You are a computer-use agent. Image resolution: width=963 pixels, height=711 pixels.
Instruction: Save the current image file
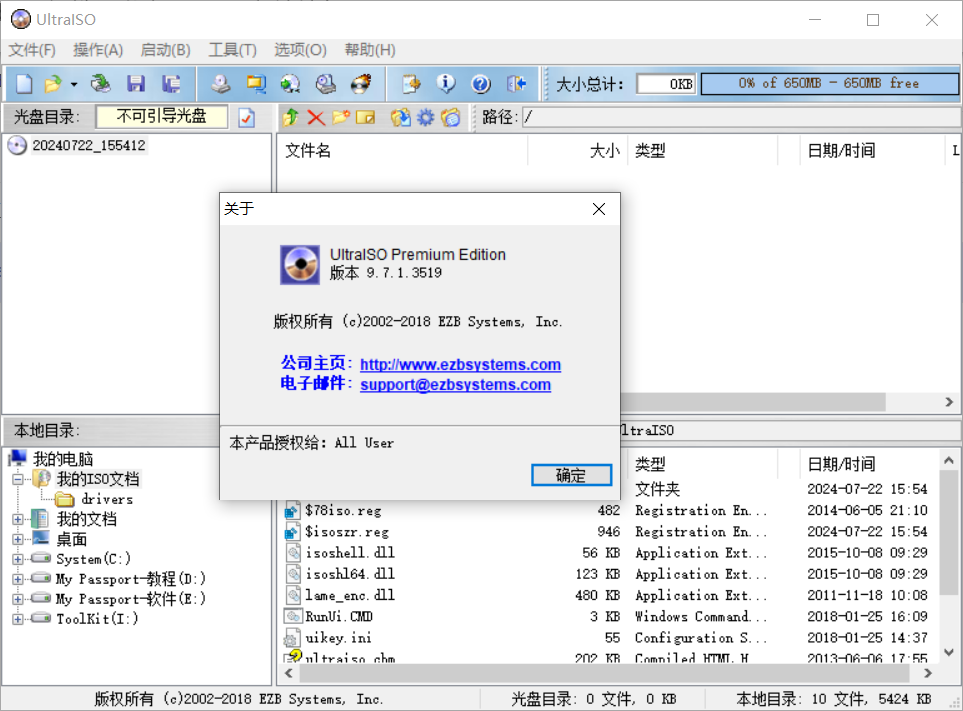coord(136,83)
